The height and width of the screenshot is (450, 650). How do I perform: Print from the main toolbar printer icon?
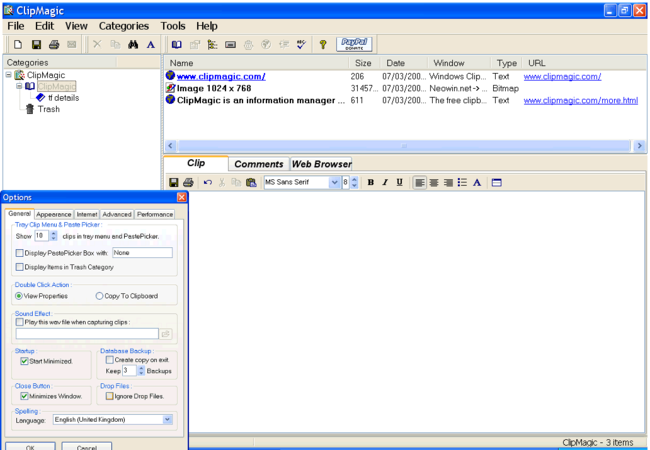(54, 44)
